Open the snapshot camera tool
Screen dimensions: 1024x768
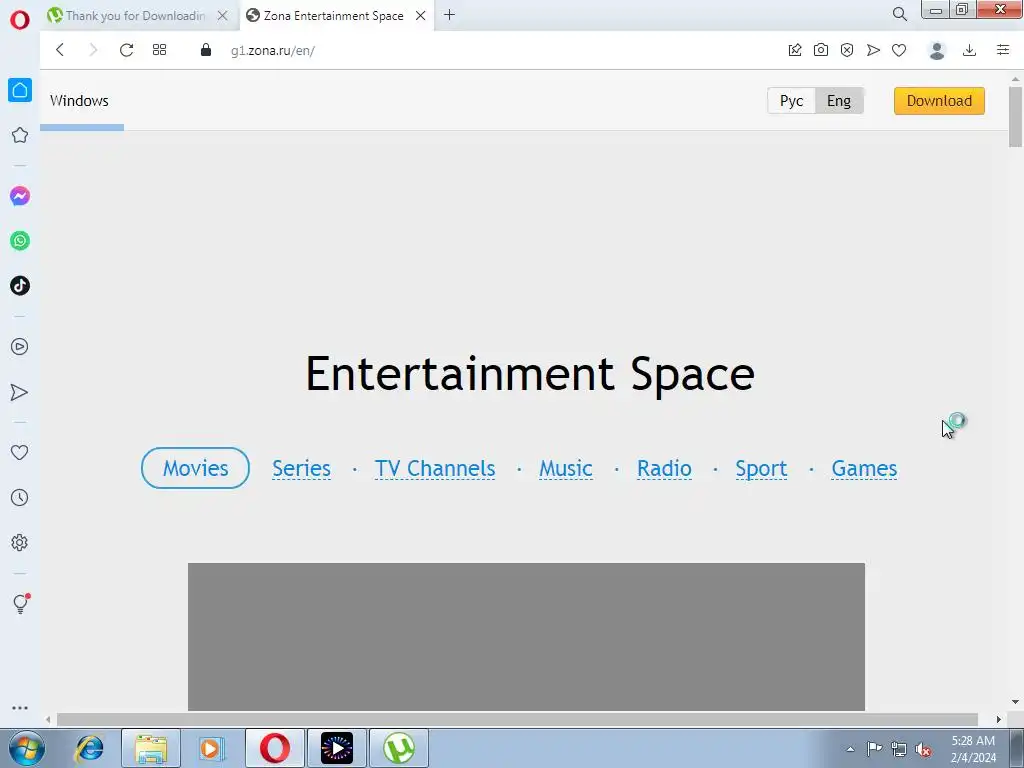(x=821, y=50)
